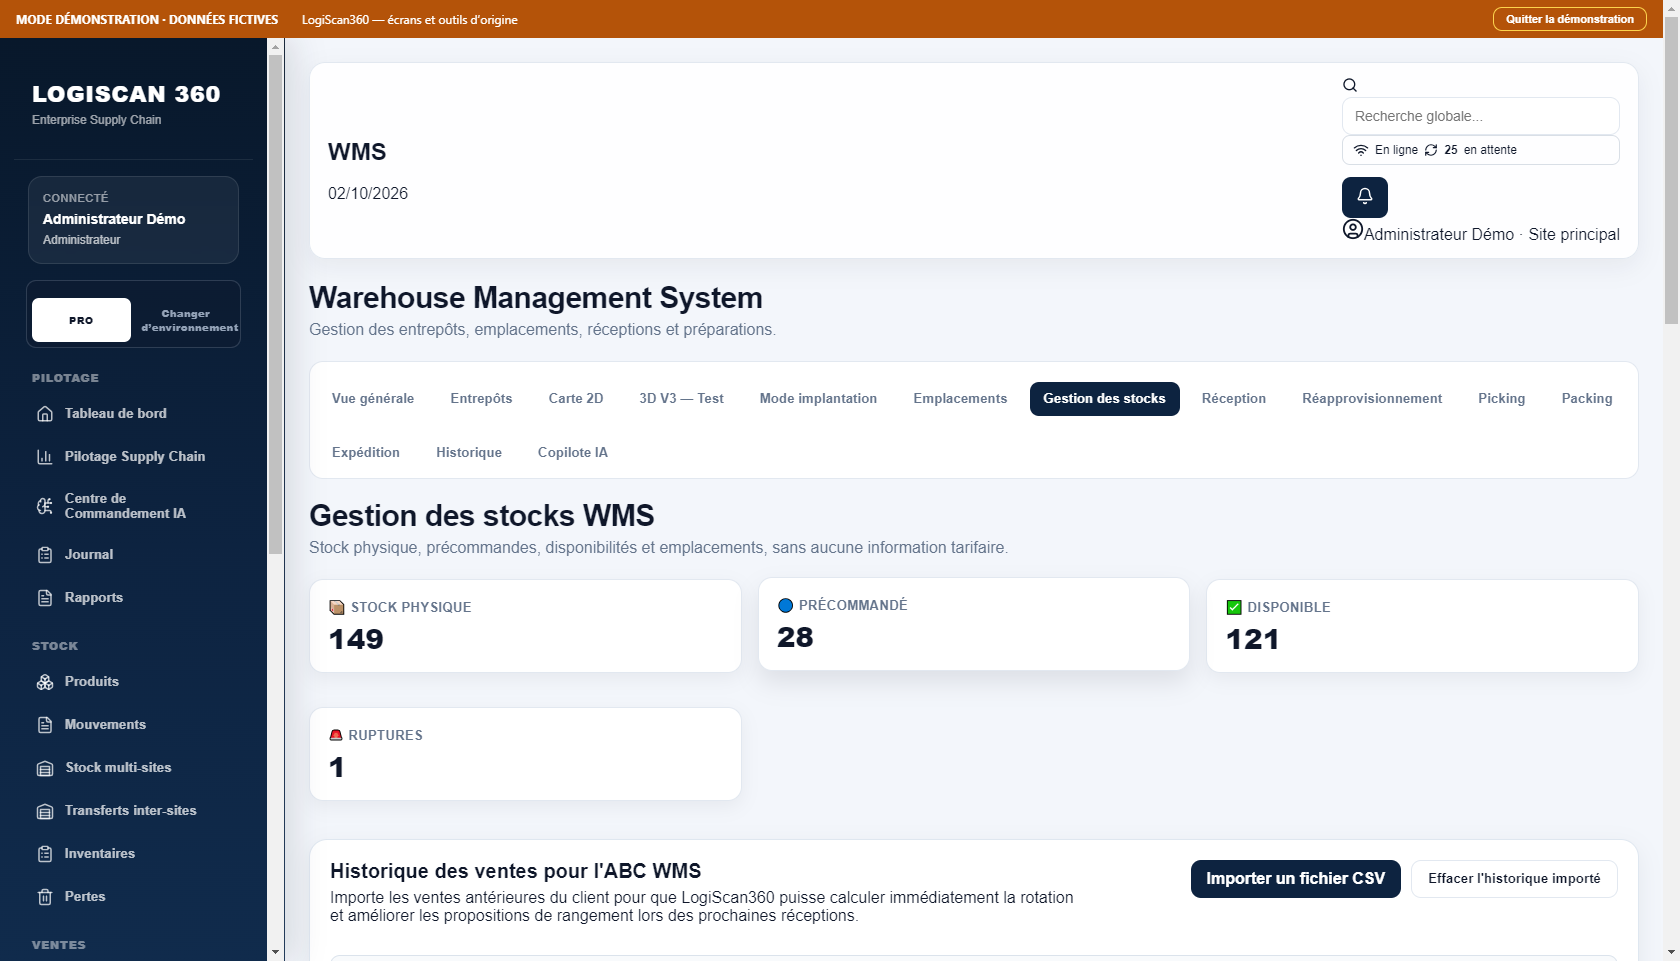Click Importer un fichier CSV button
The height and width of the screenshot is (961, 1680).
point(1295,879)
